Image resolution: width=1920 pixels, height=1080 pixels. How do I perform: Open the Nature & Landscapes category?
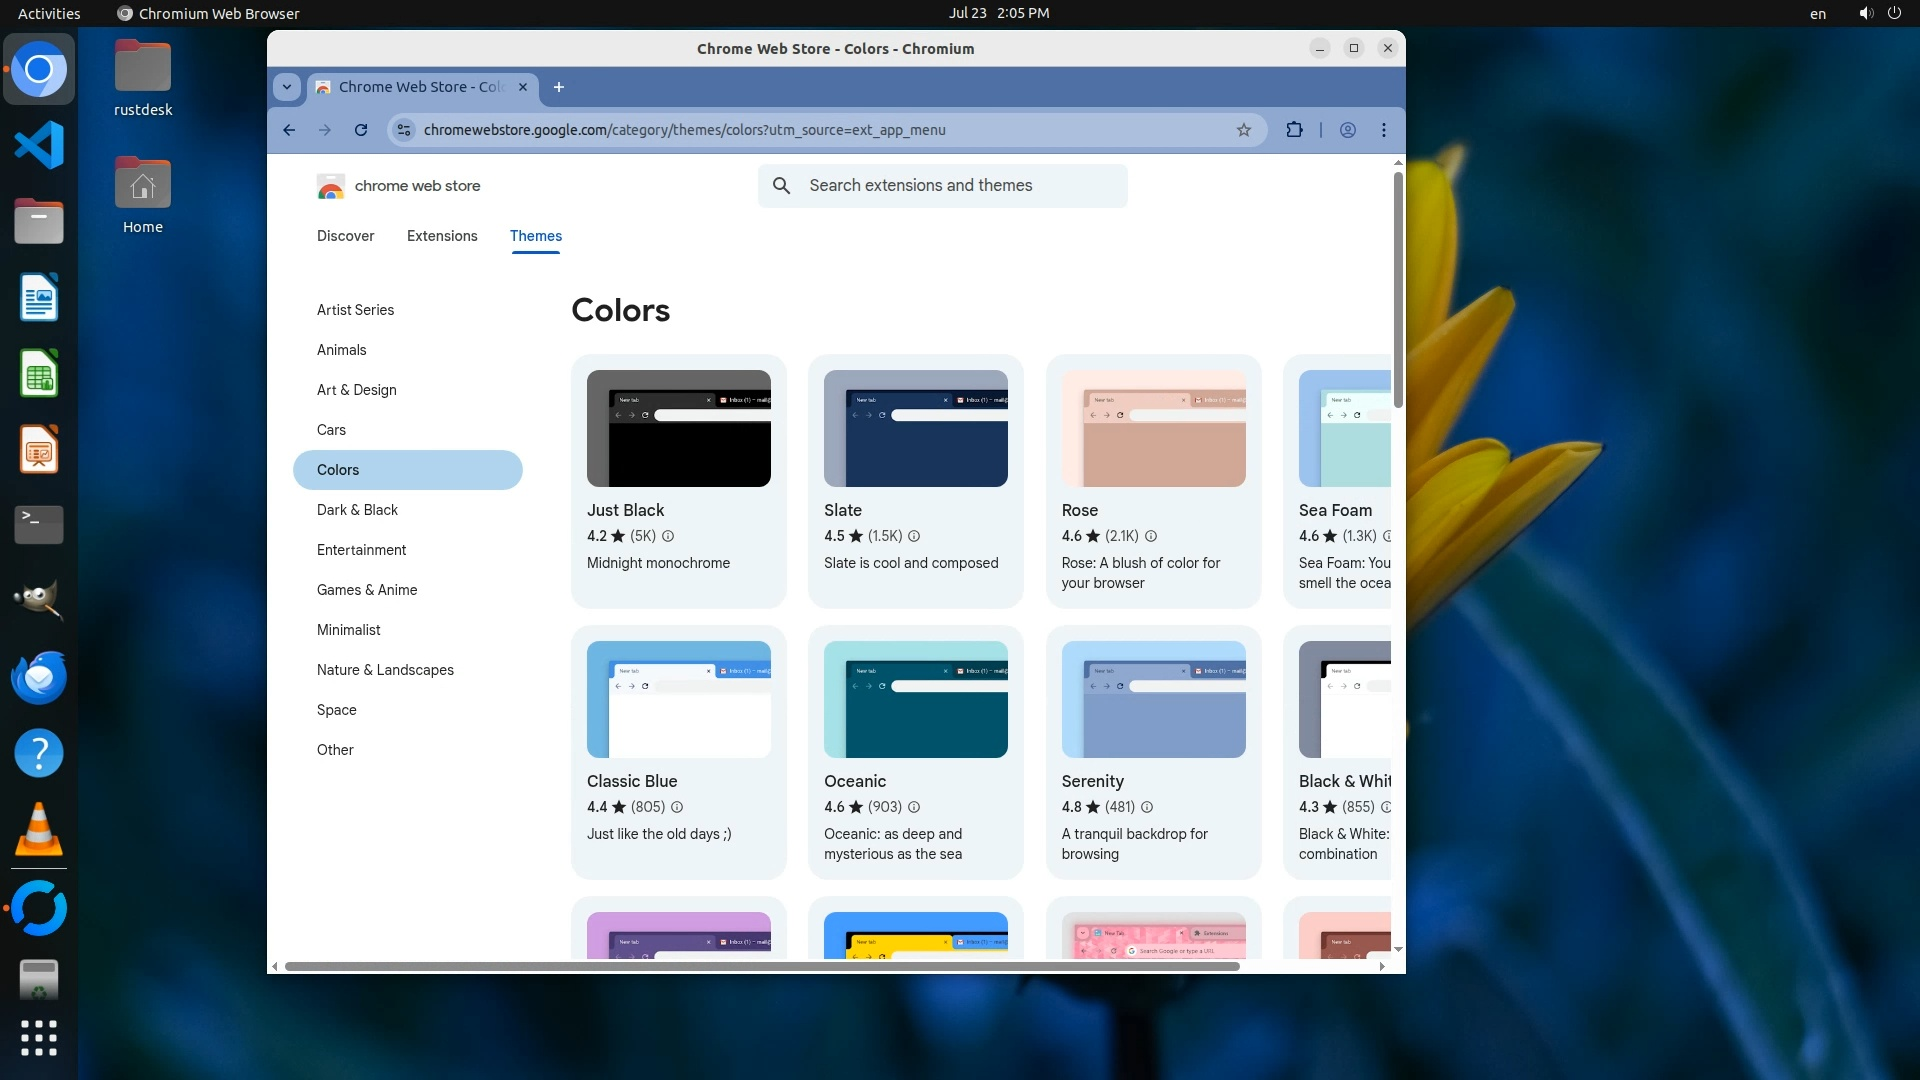point(385,670)
